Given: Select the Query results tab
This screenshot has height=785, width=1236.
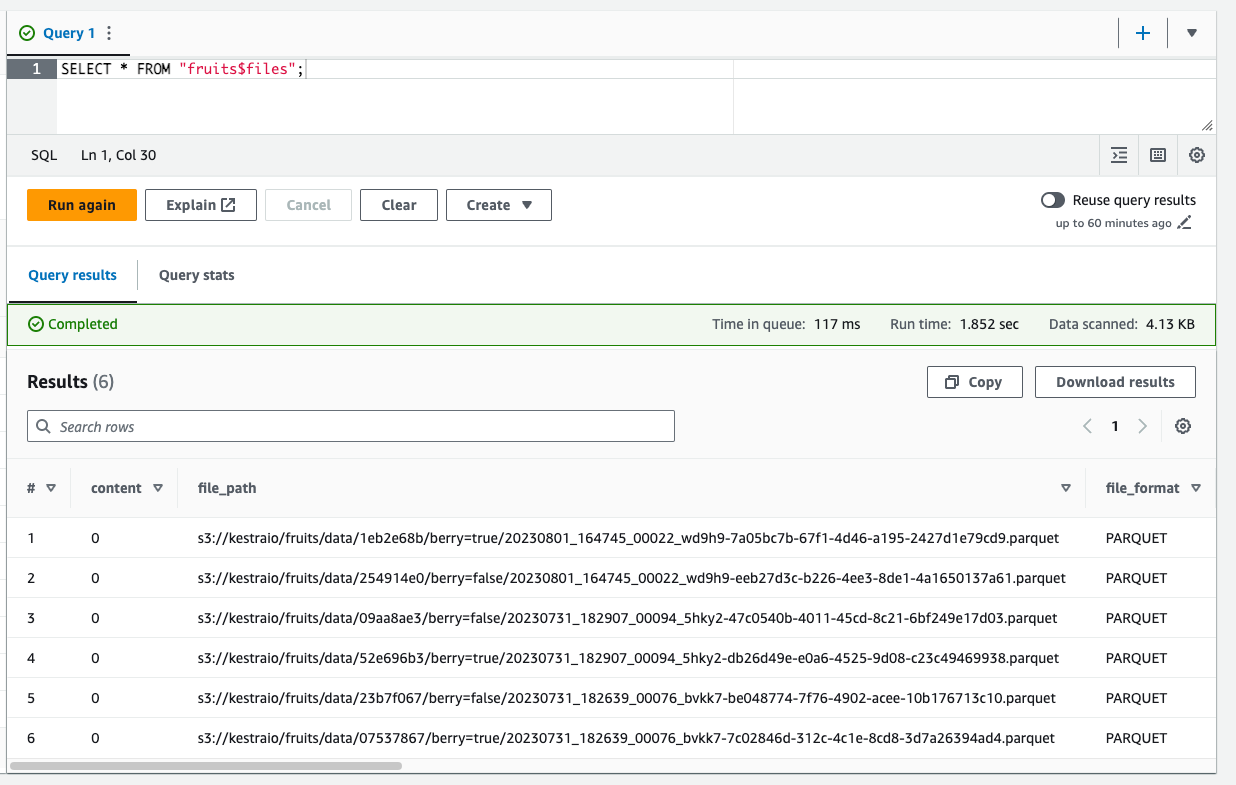Looking at the screenshot, I should point(72,275).
